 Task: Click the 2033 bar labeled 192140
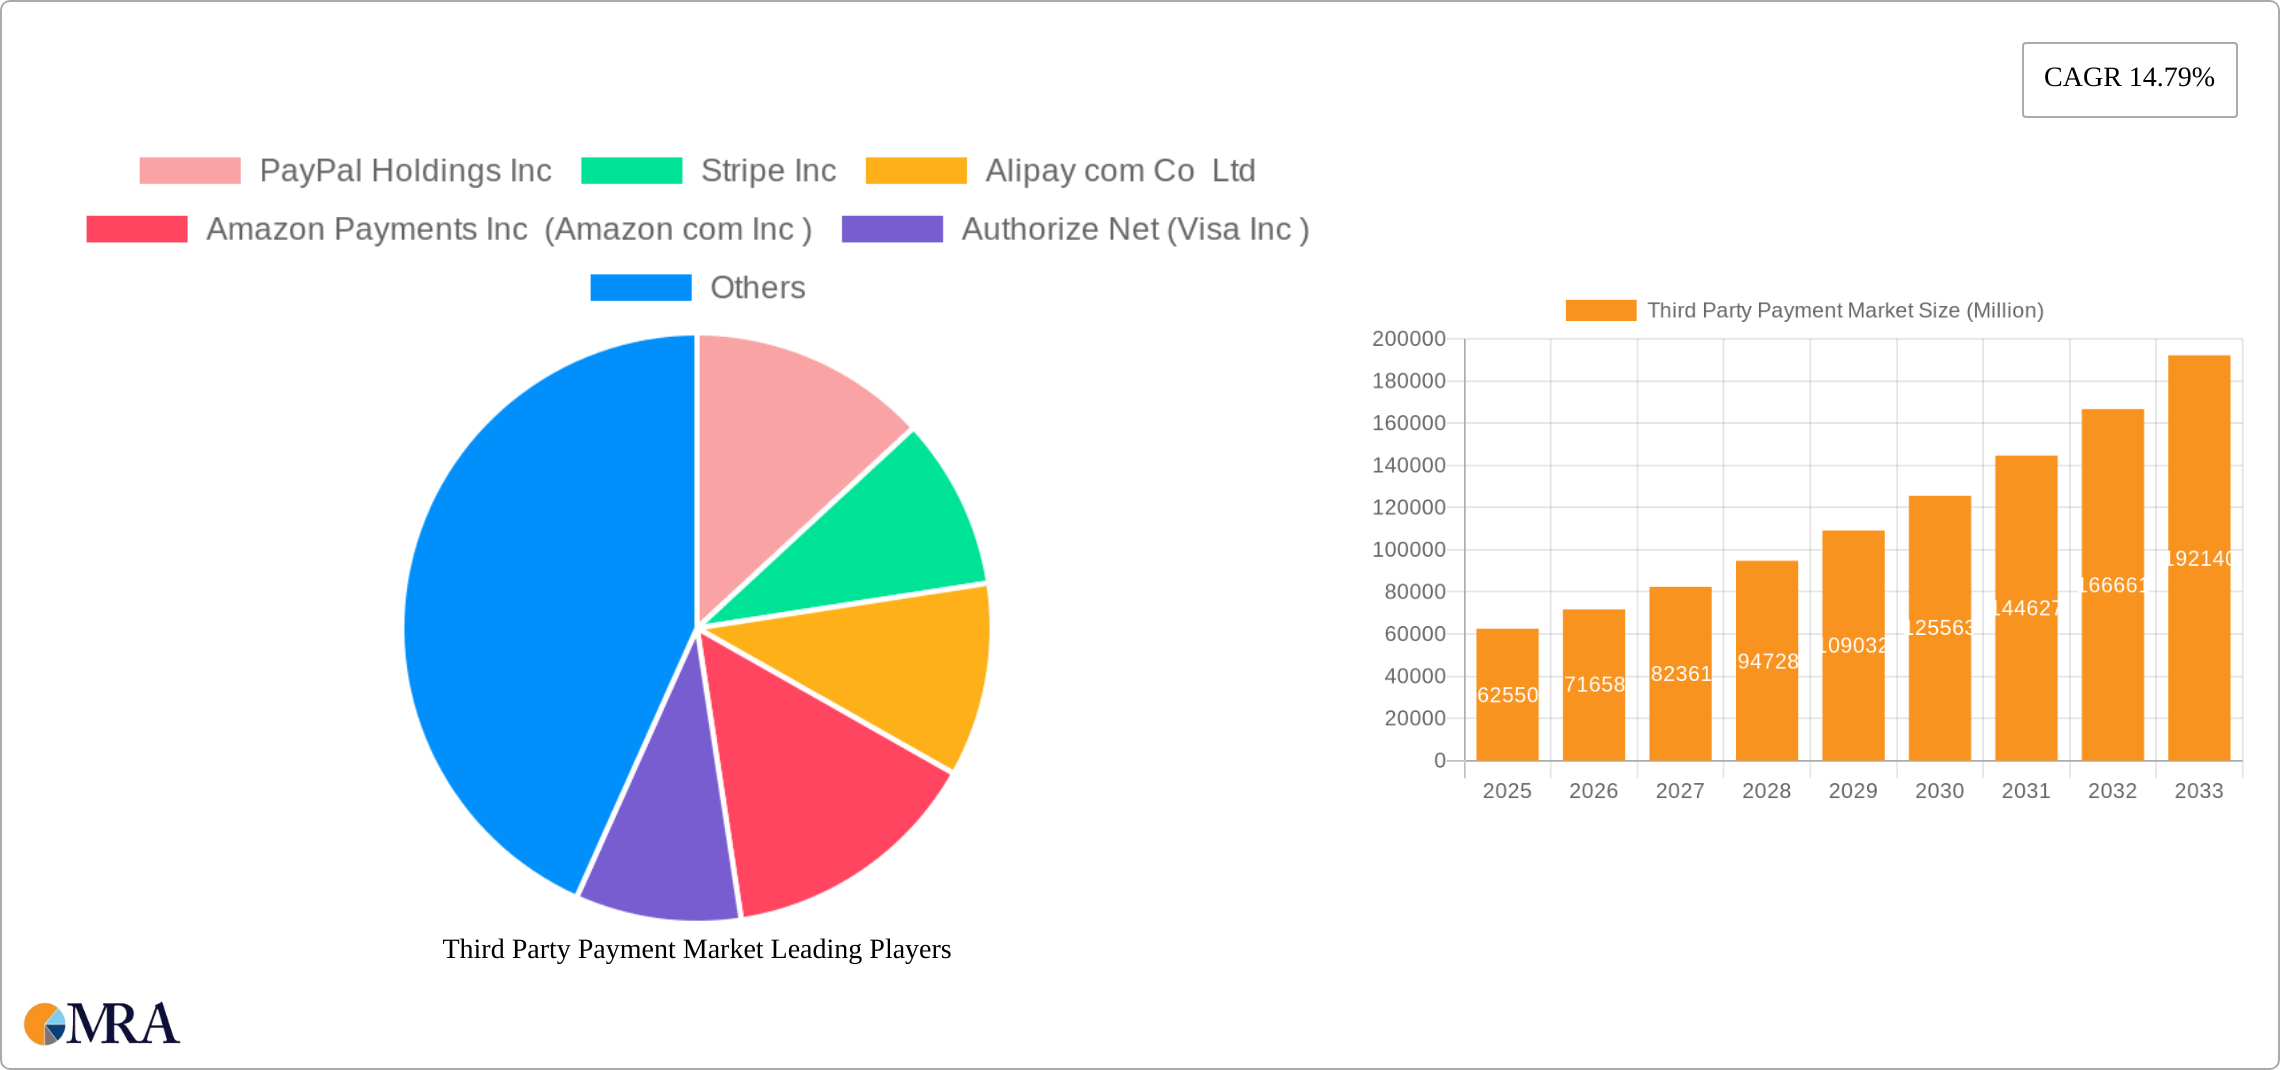coord(2199,558)
